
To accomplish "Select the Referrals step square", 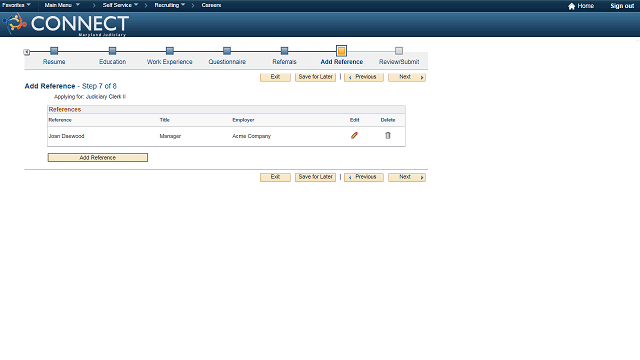I will (x=284, y=51).
